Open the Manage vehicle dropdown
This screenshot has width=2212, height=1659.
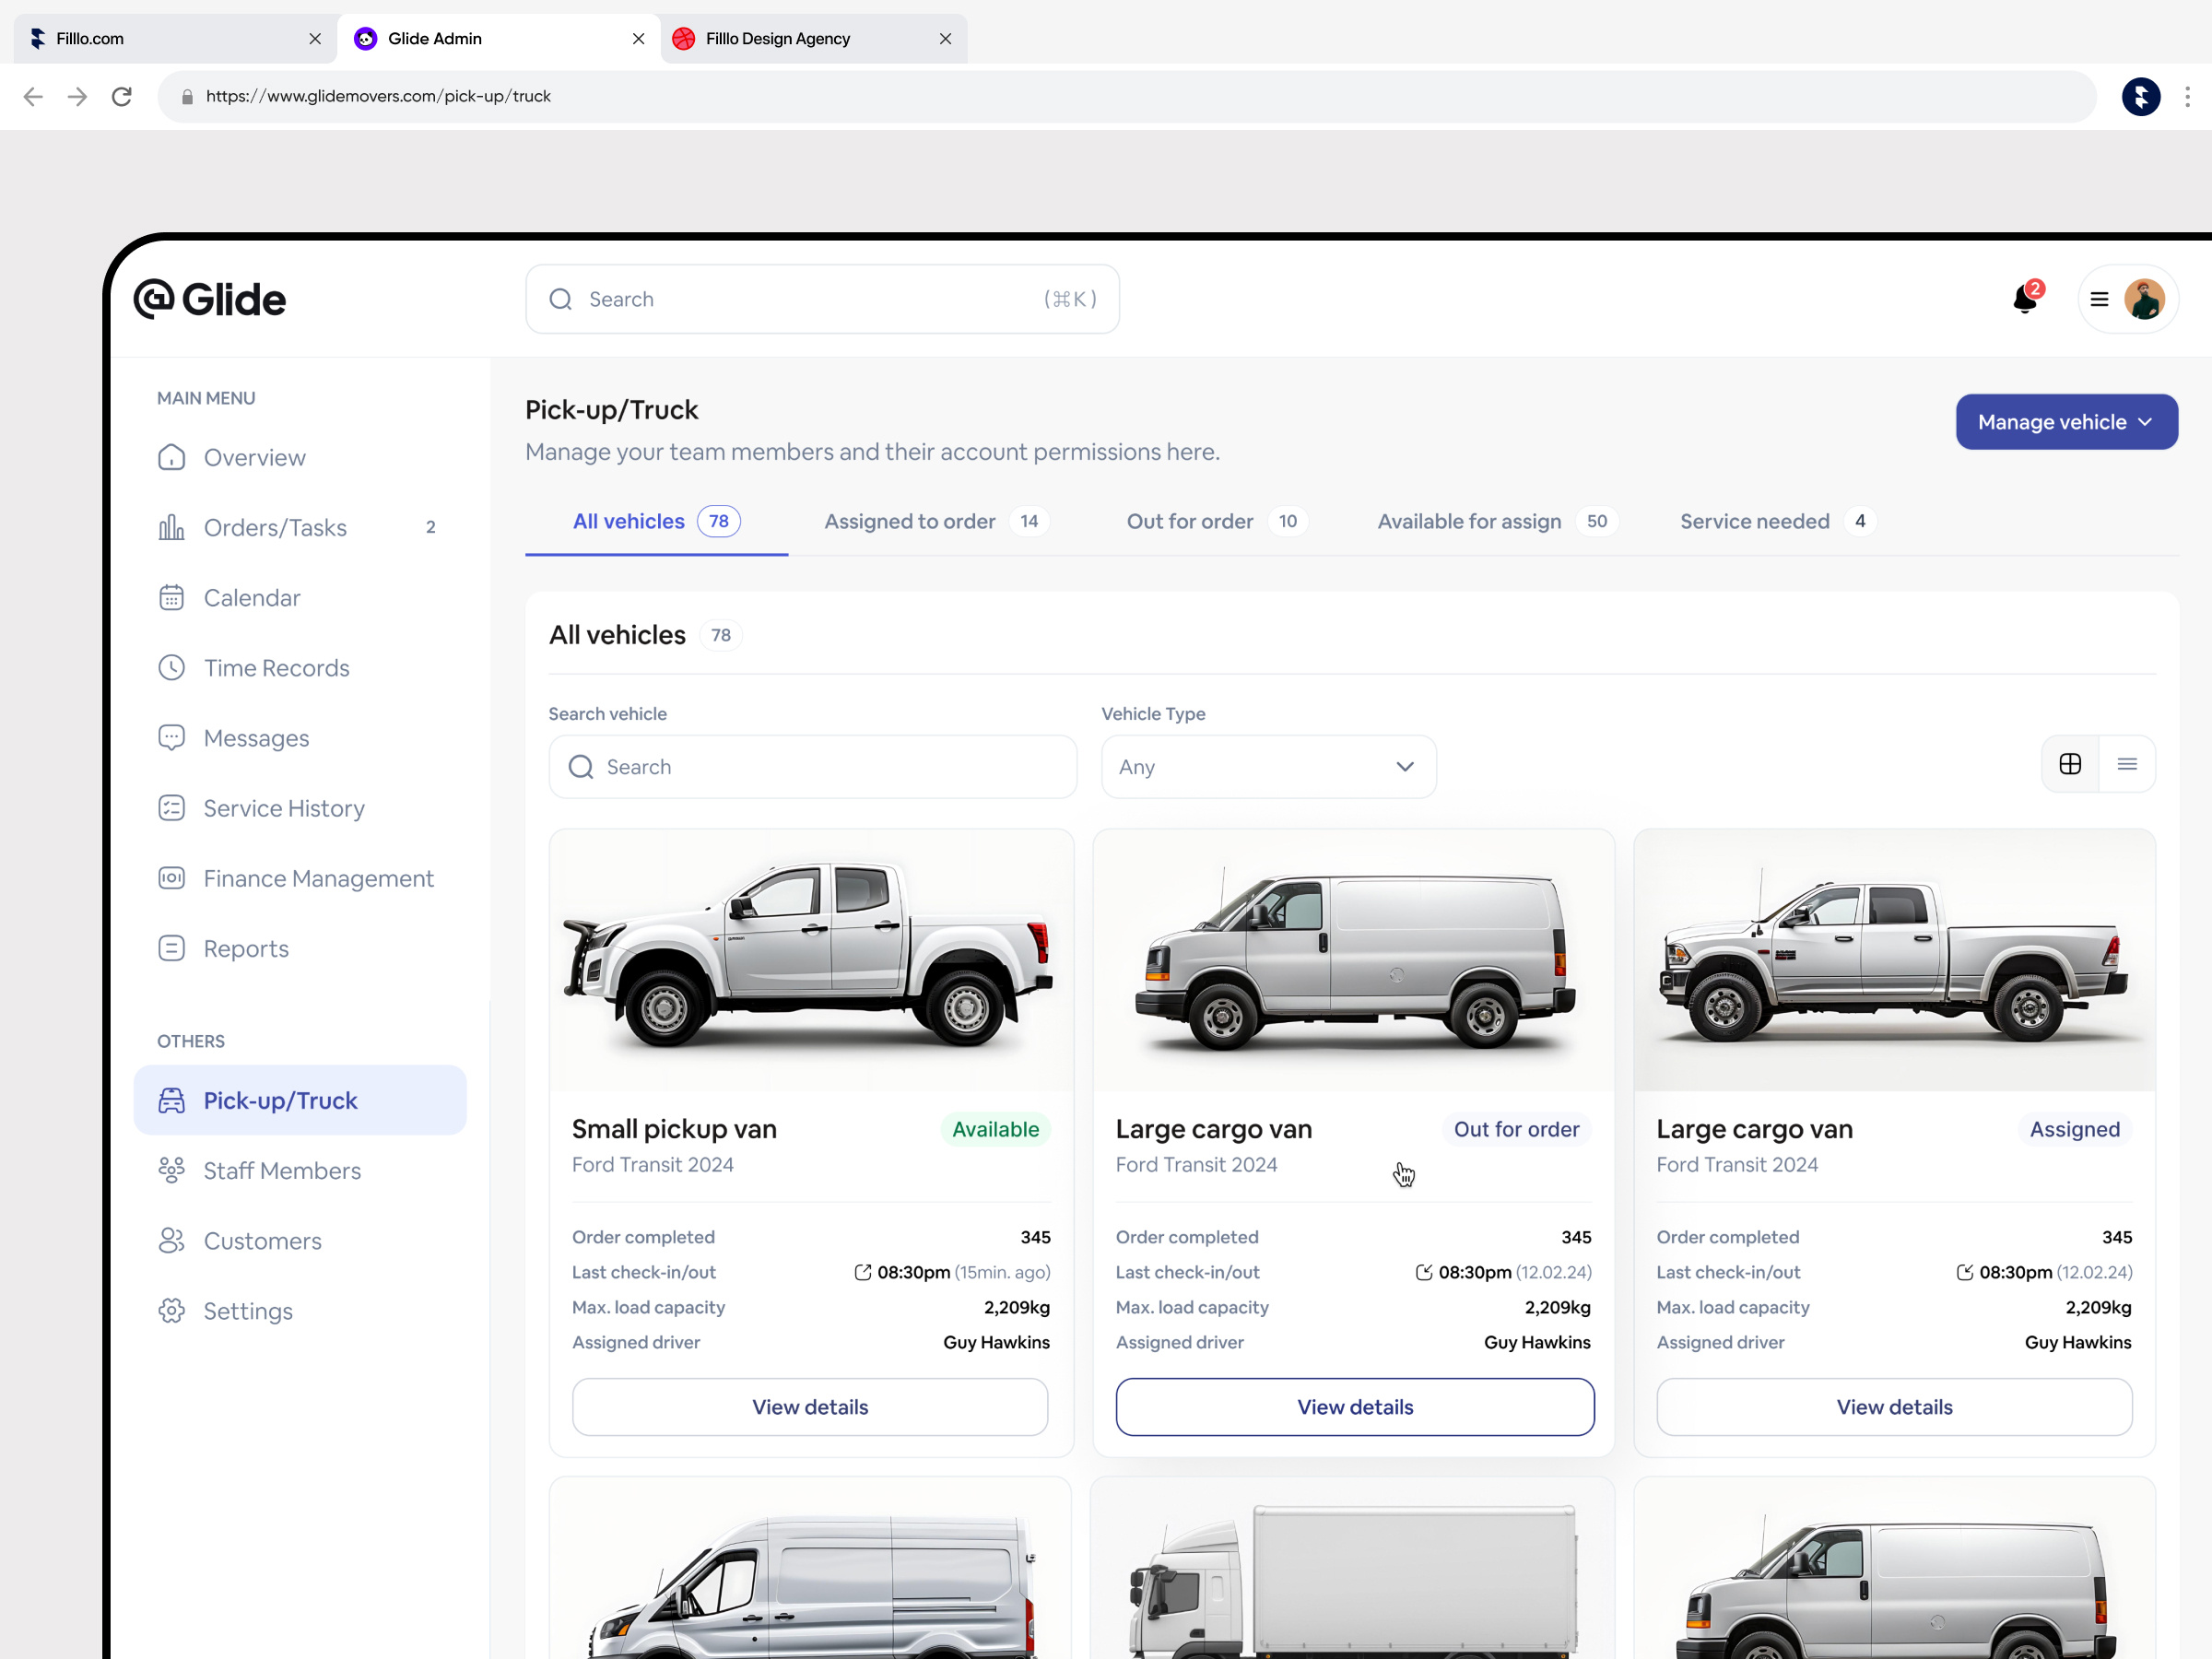coord(2066,421)
